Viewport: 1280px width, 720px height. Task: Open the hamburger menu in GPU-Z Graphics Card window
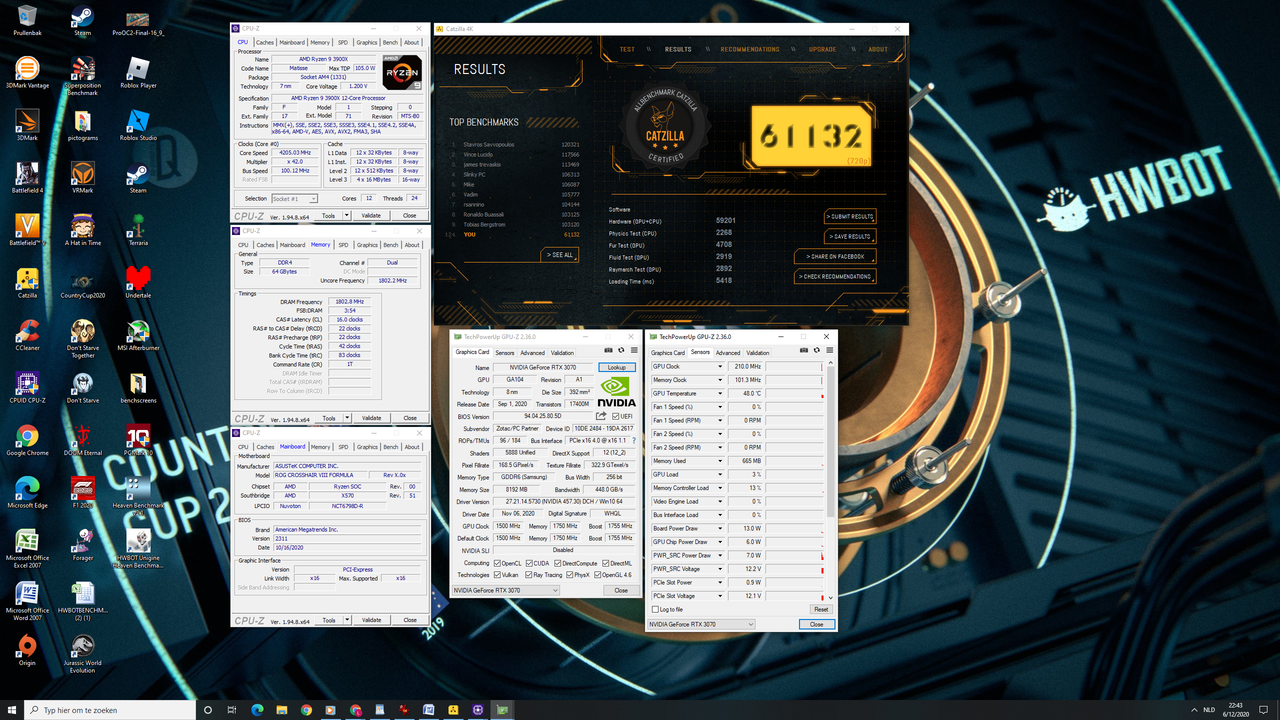click(x=632, y=350)
